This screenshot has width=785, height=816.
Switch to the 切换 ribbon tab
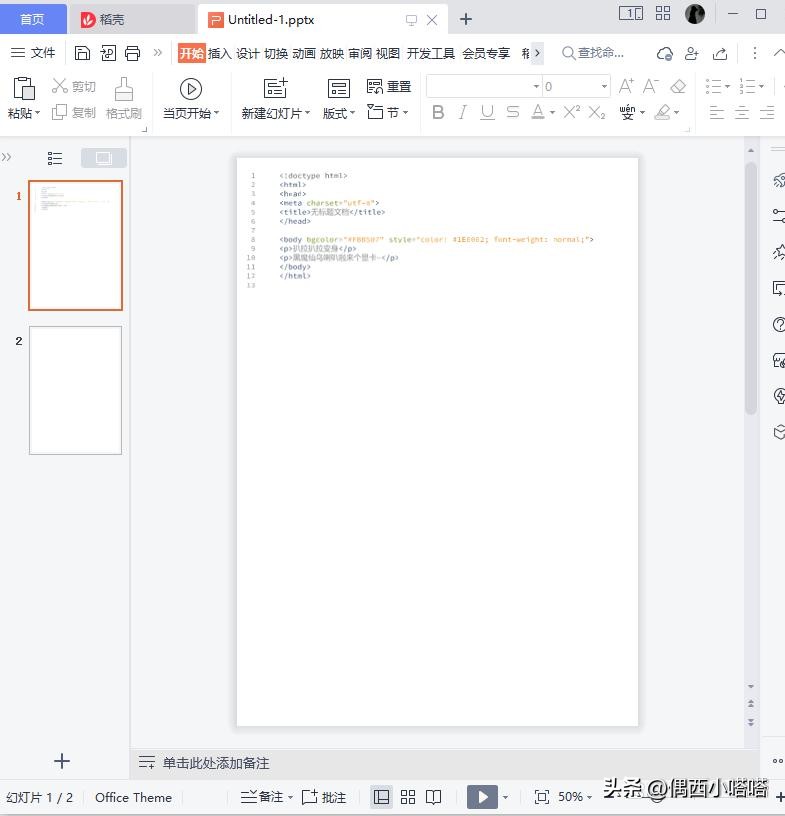click(x=275, y=53)
